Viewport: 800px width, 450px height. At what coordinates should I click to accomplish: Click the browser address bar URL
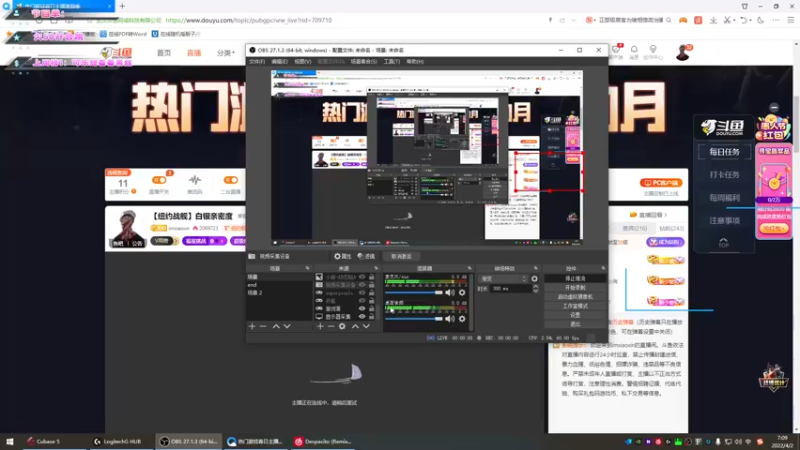[249, 20]
